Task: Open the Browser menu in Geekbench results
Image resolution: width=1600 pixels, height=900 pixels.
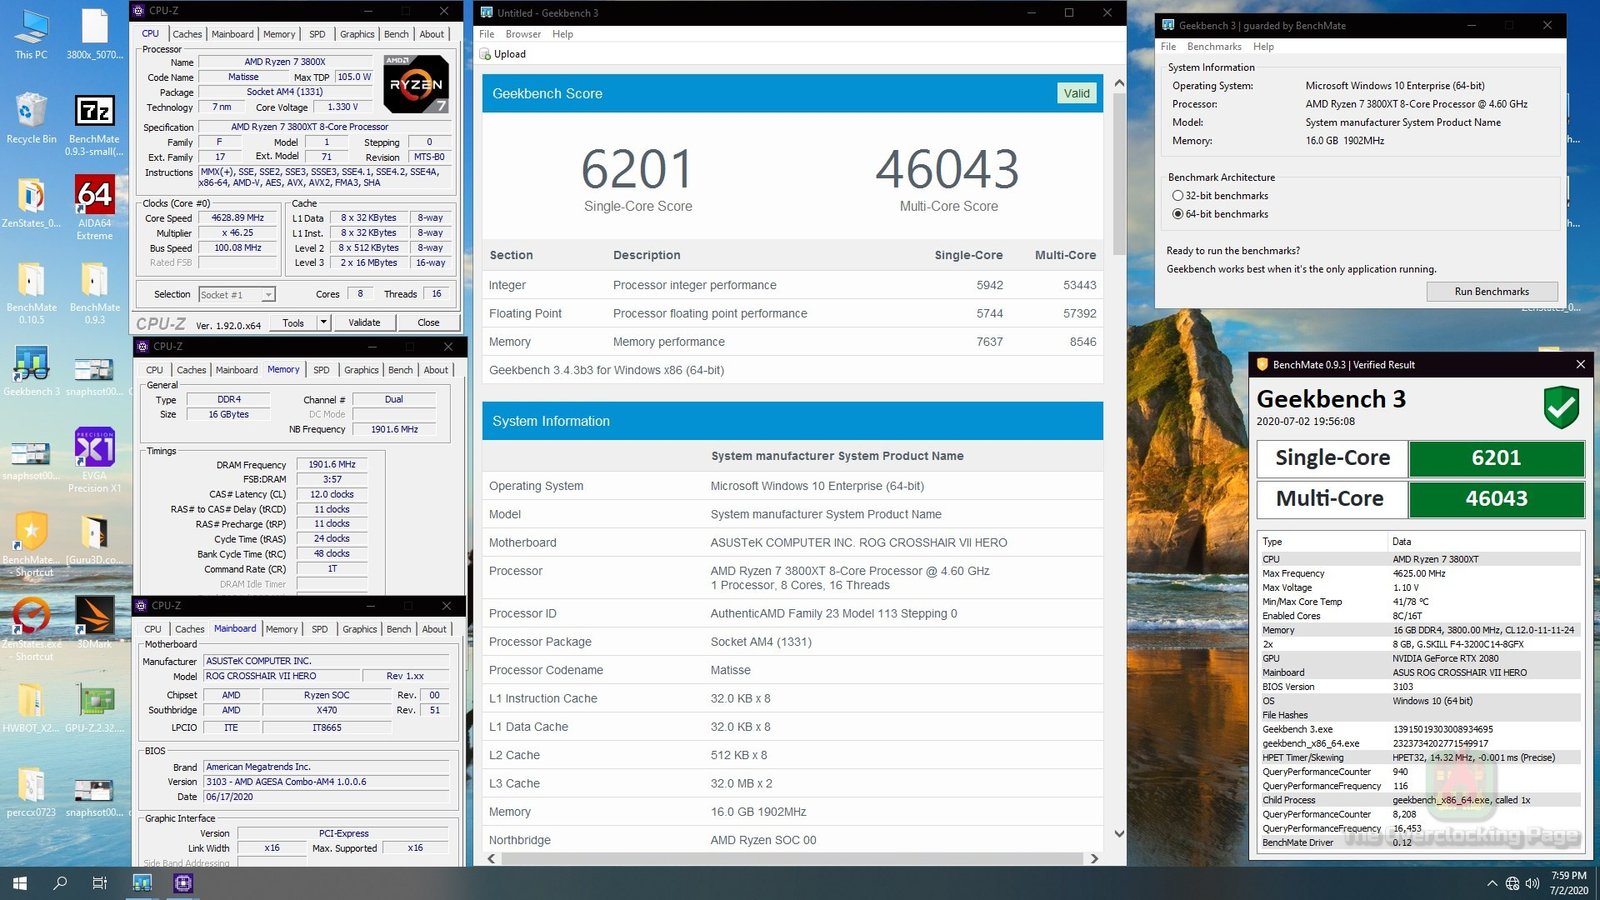Action: (x=523, y=34)
